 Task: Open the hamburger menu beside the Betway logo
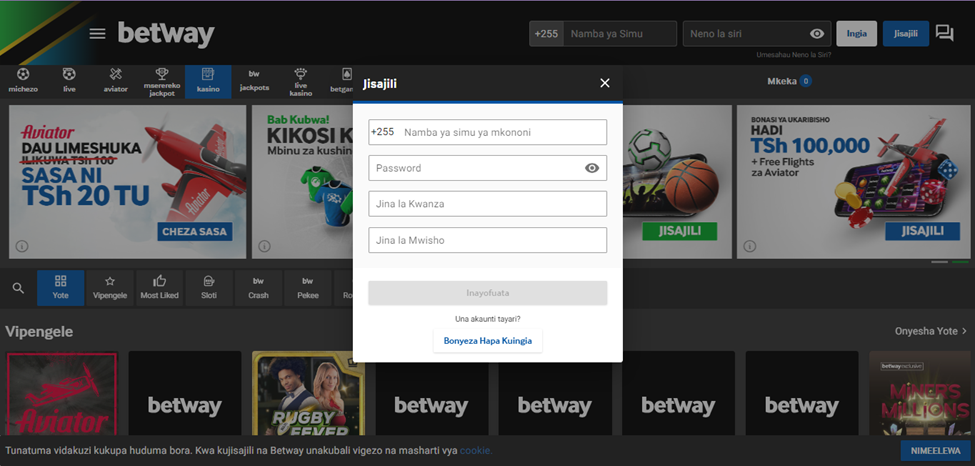pyautogui.click(x=98, y=34)
